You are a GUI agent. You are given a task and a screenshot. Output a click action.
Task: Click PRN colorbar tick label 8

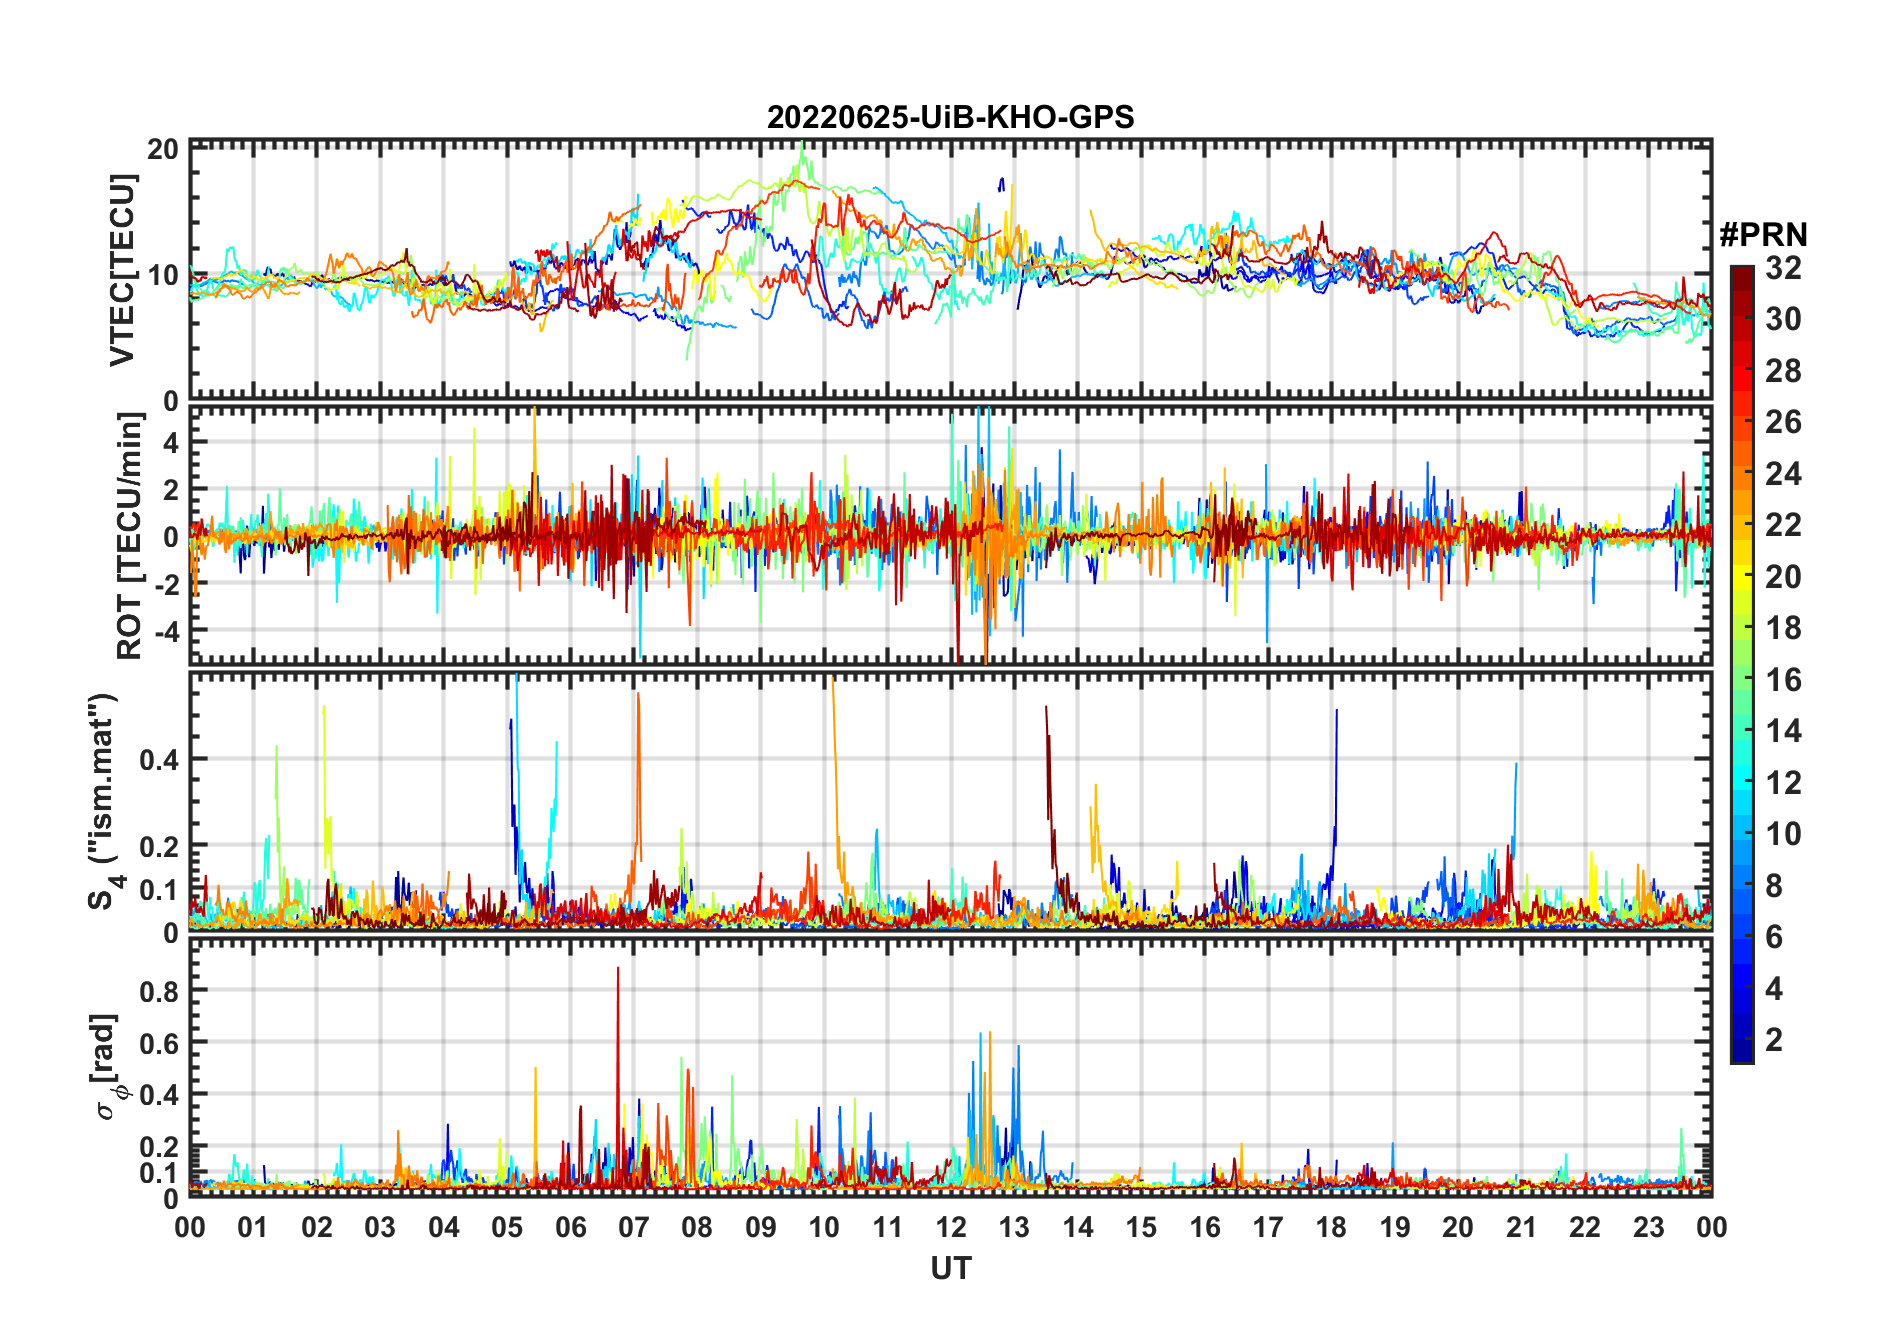point(1775,886)
